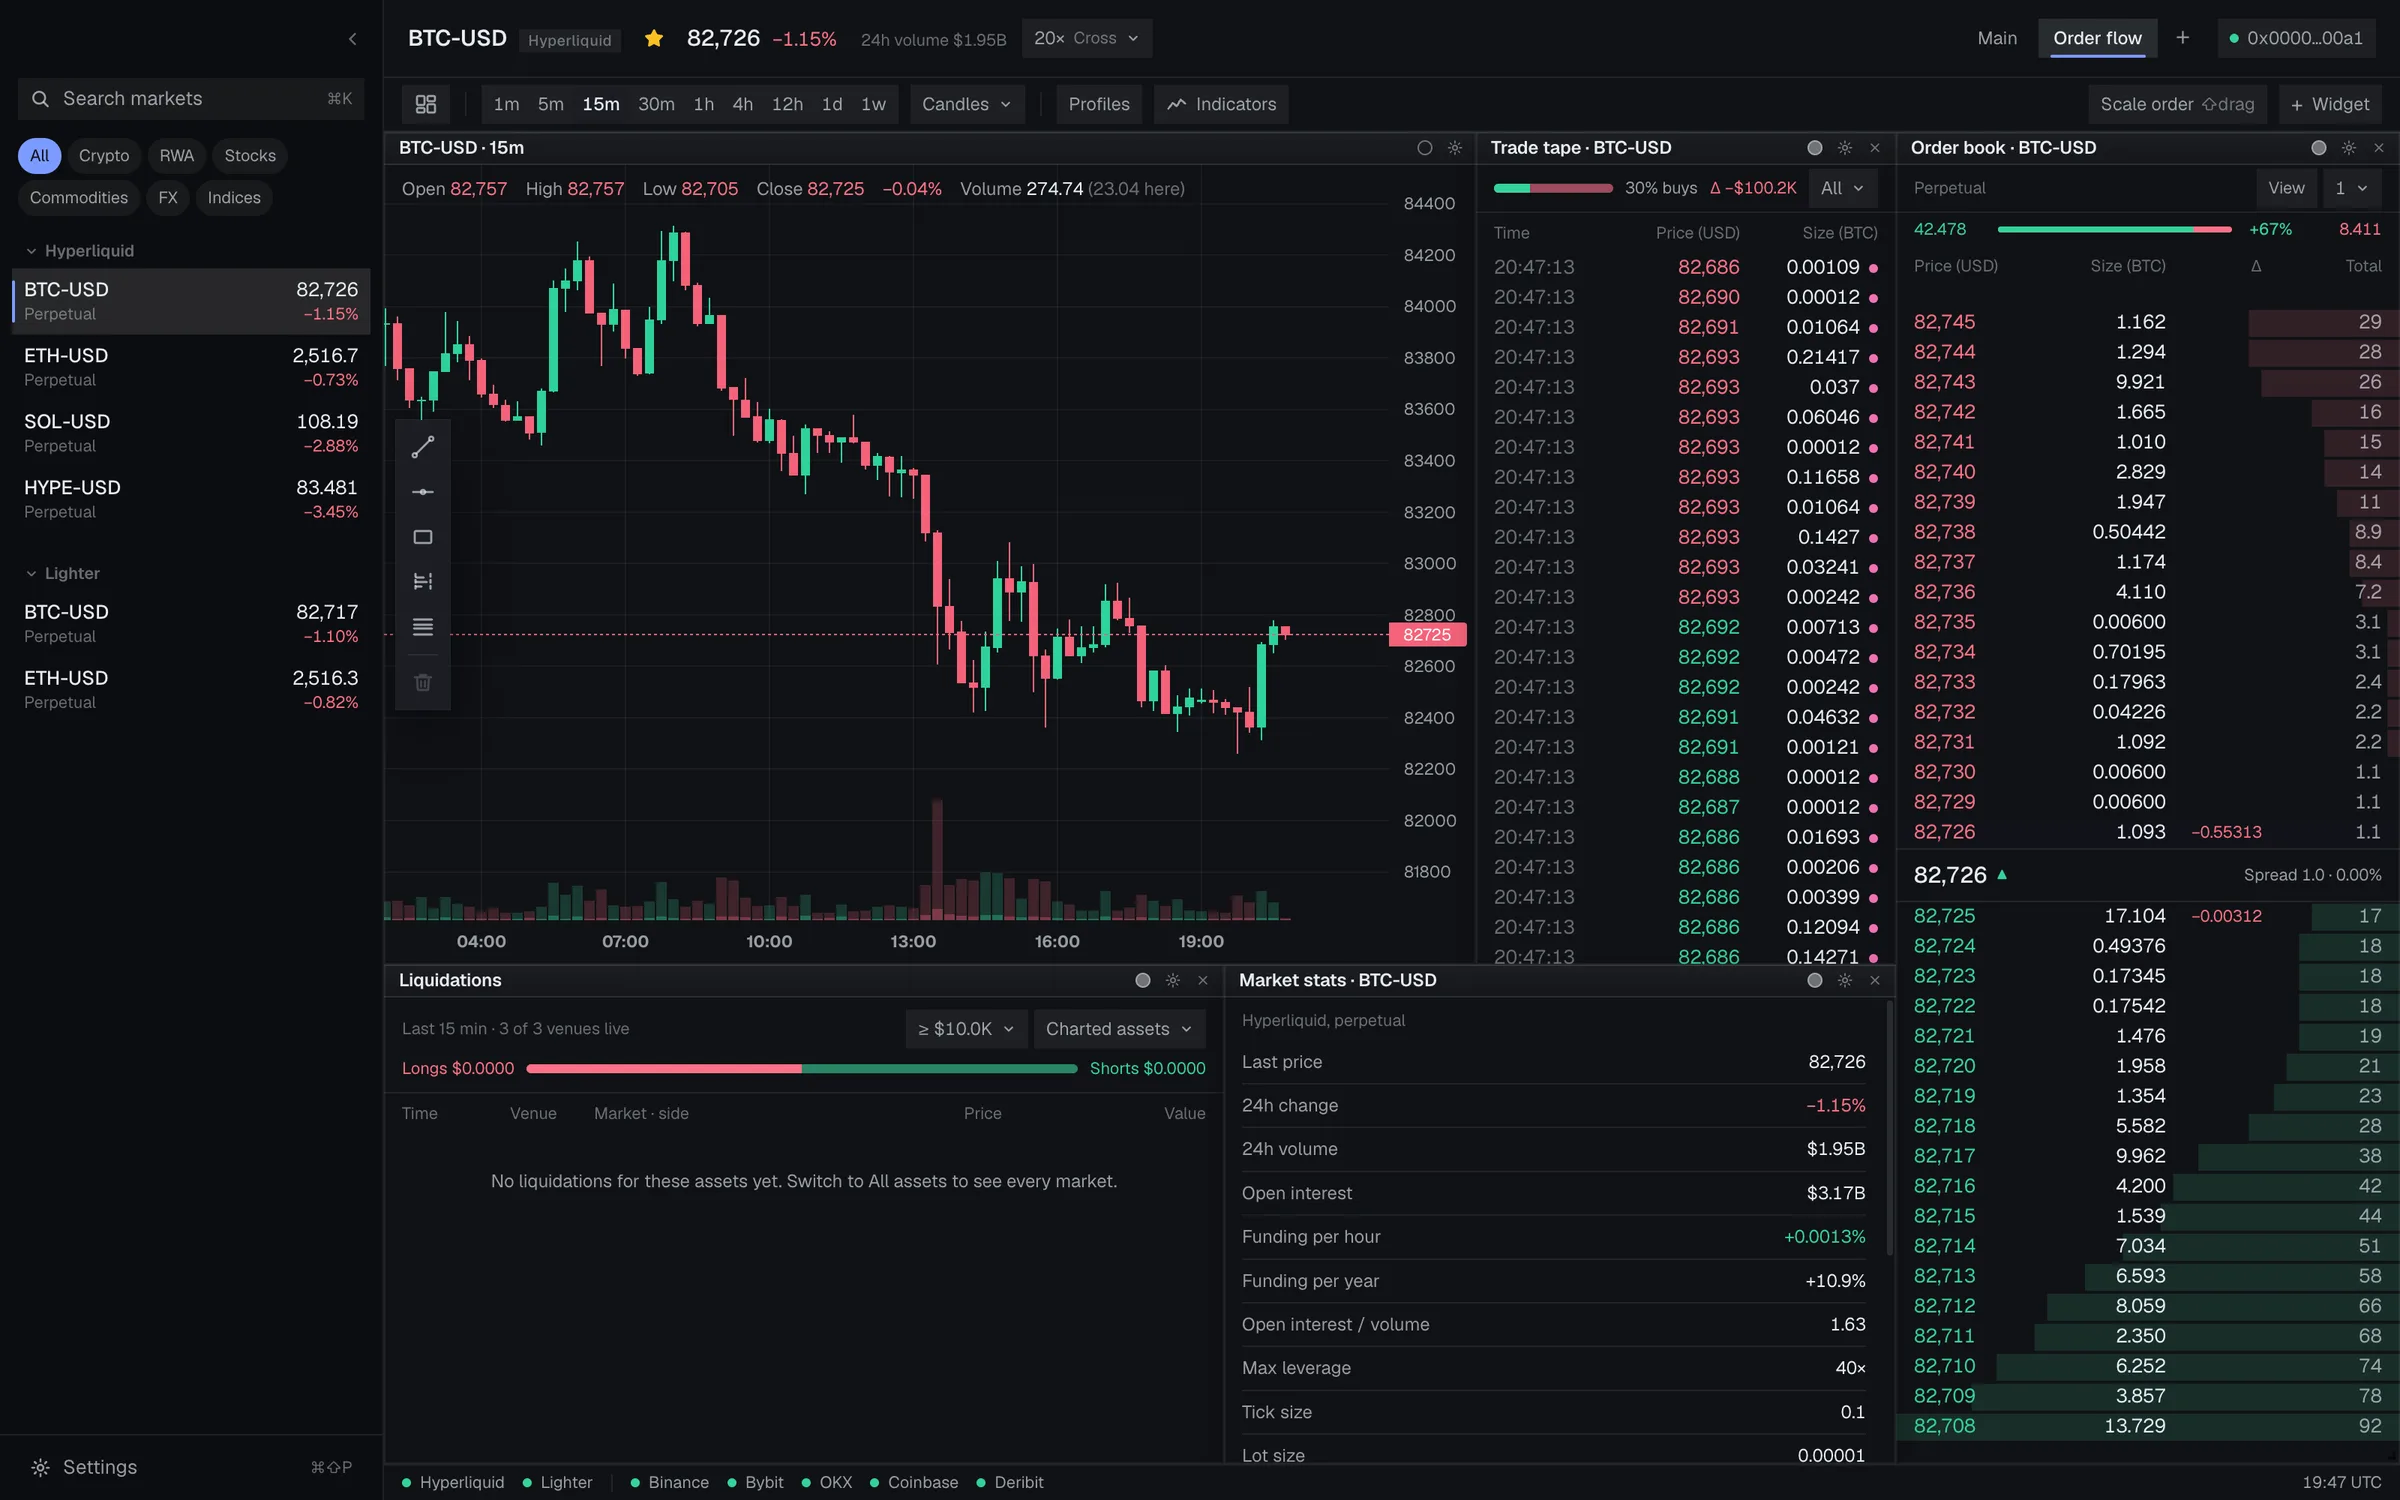Screen dimensions: 2400x1500
Task: Open Settings gear in sidebar
Action: click(40, 1467)
